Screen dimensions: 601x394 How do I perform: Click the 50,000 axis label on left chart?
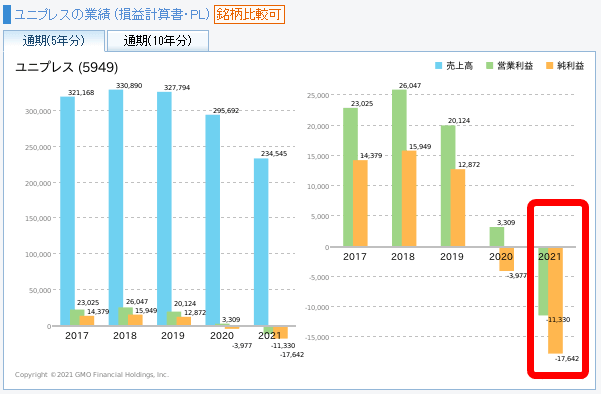pyautogui.click(x=40, y=291)
